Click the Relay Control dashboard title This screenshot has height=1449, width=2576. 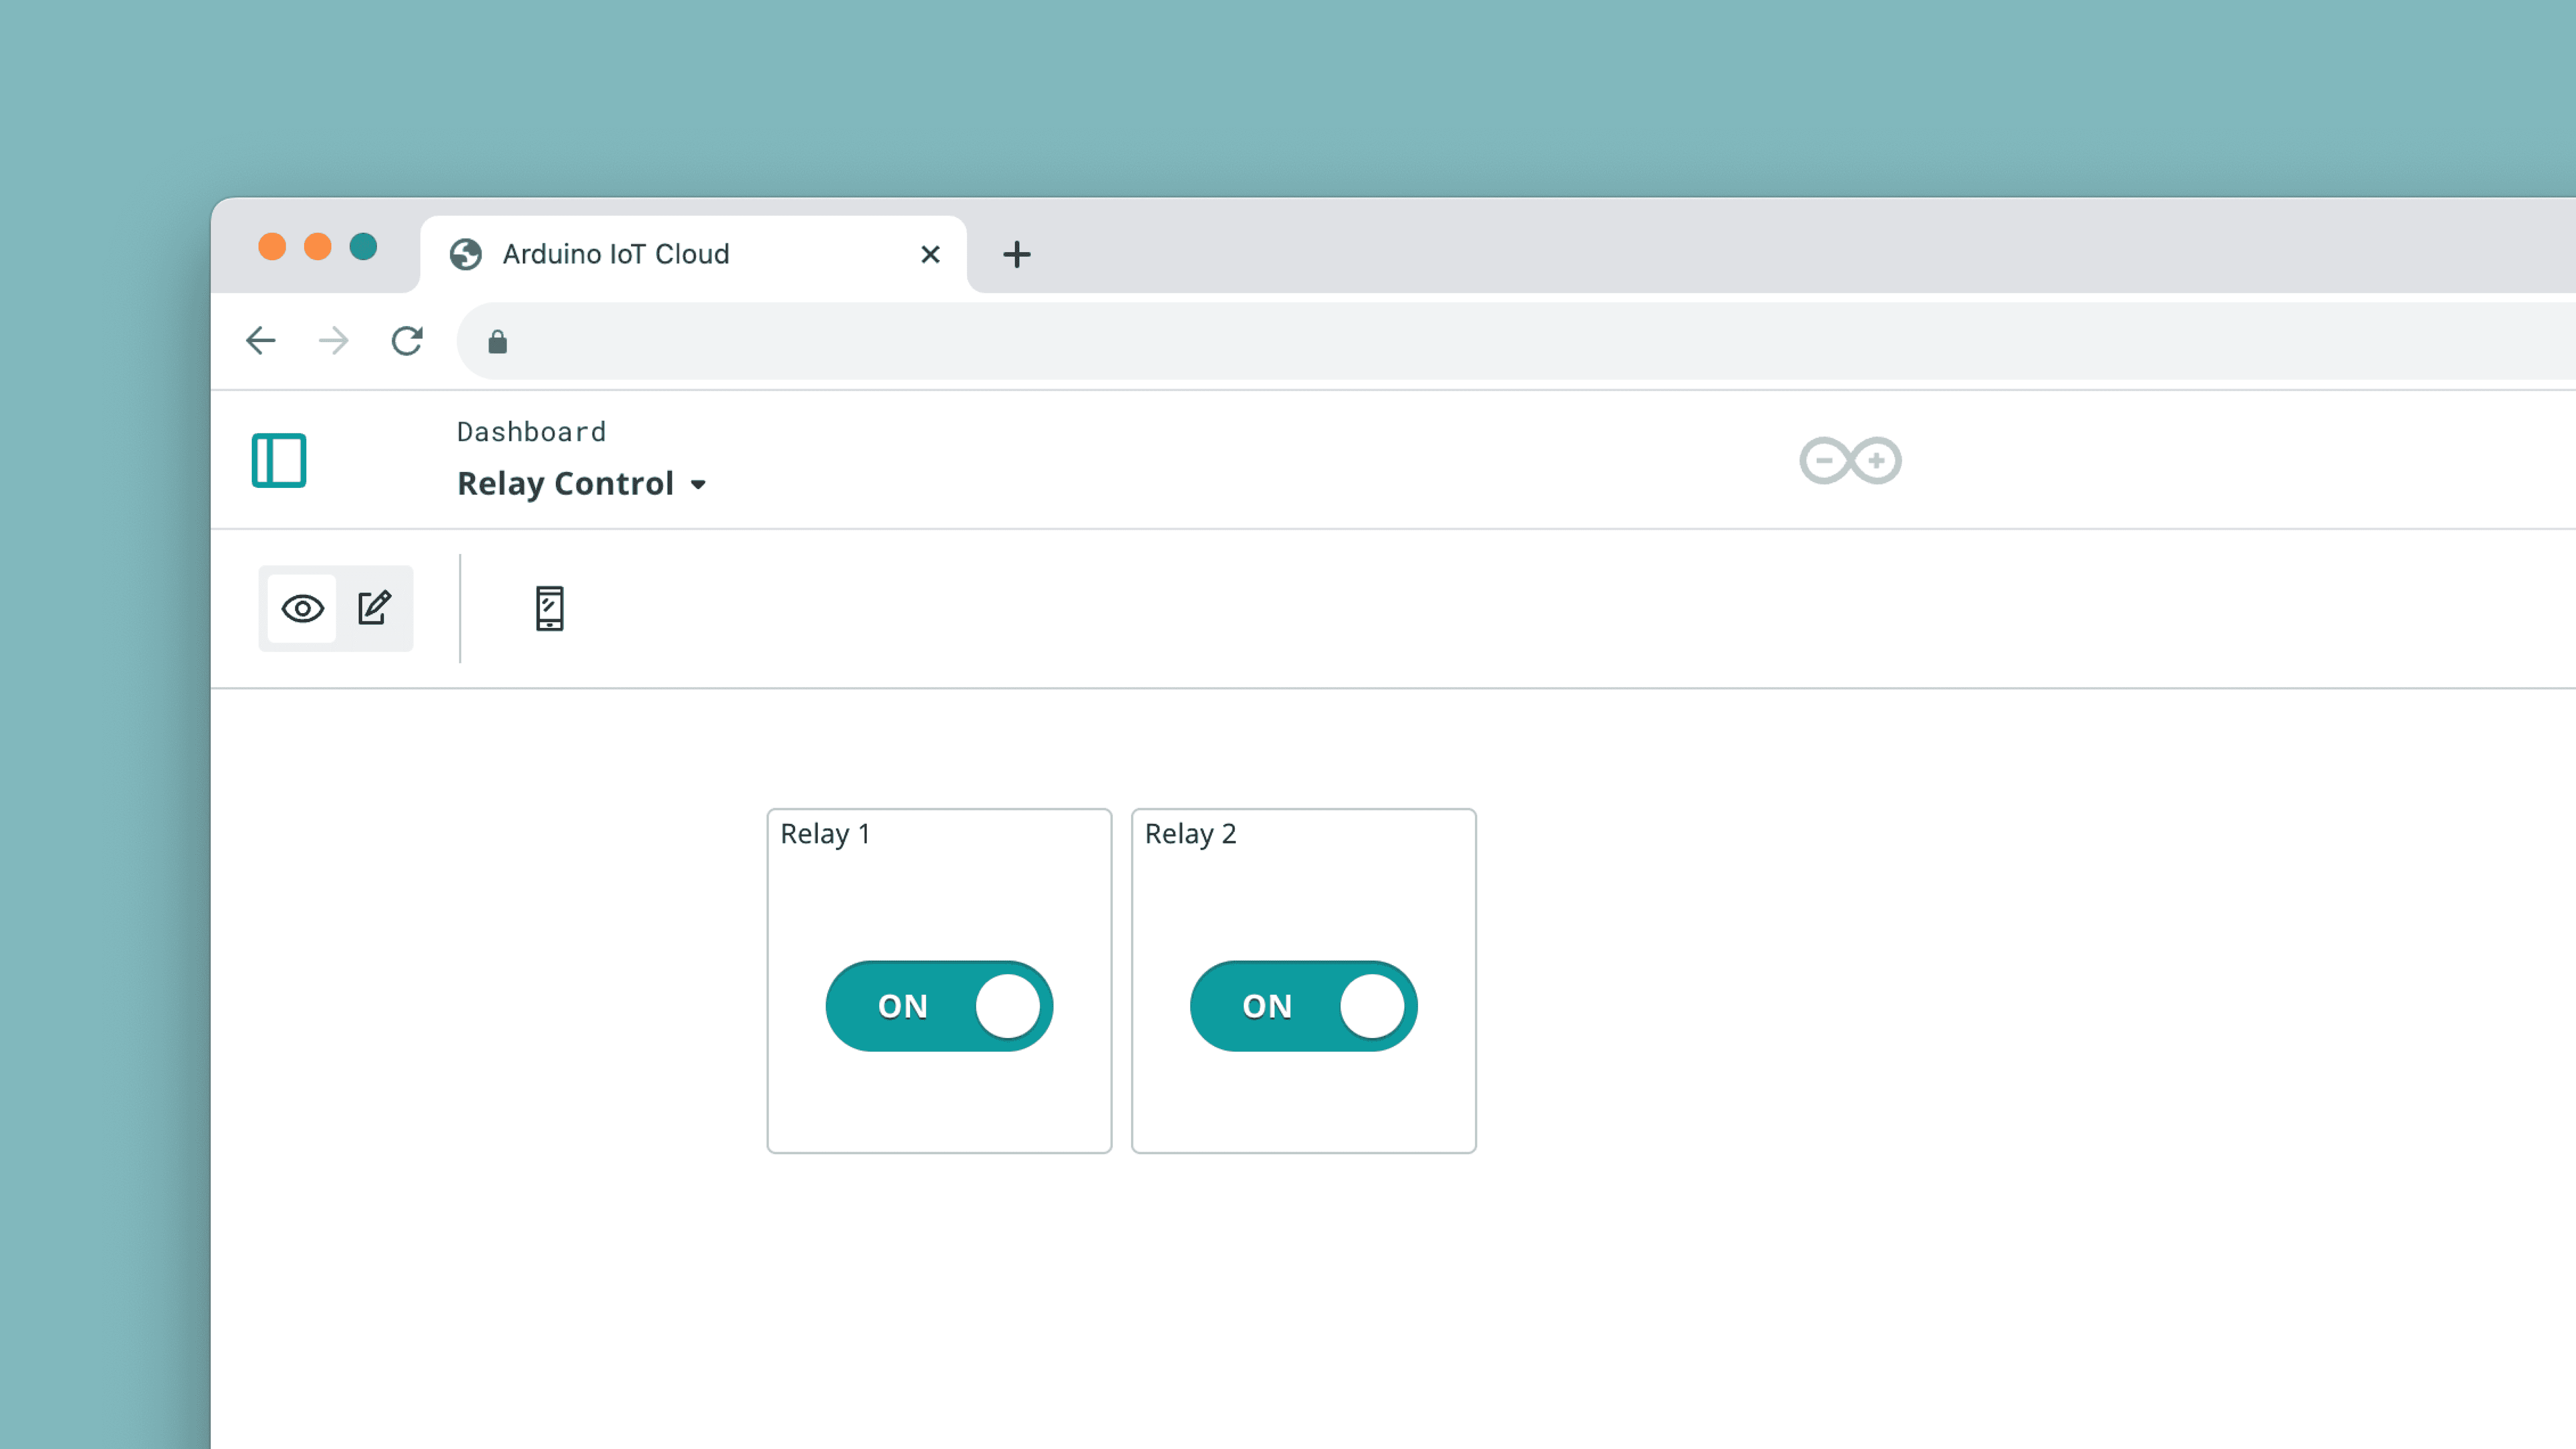click(x=565, y=484)
